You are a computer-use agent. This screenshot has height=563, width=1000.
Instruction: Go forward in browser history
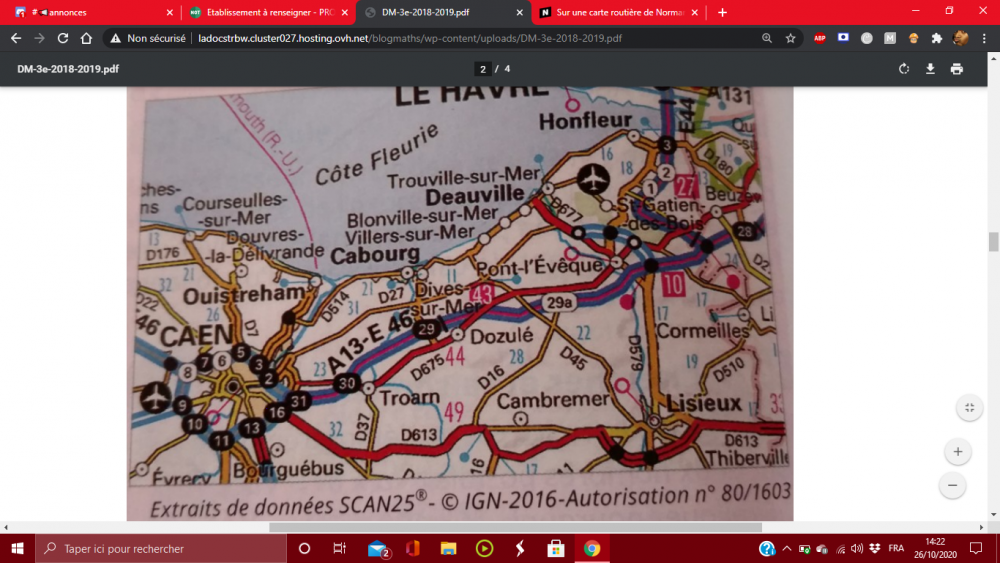click(40, 38)
